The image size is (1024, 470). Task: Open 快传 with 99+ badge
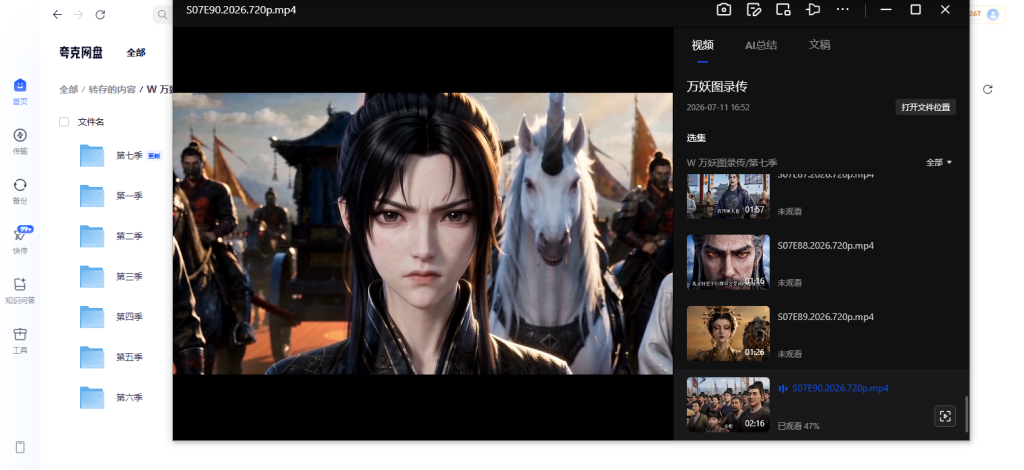point(20,240)
